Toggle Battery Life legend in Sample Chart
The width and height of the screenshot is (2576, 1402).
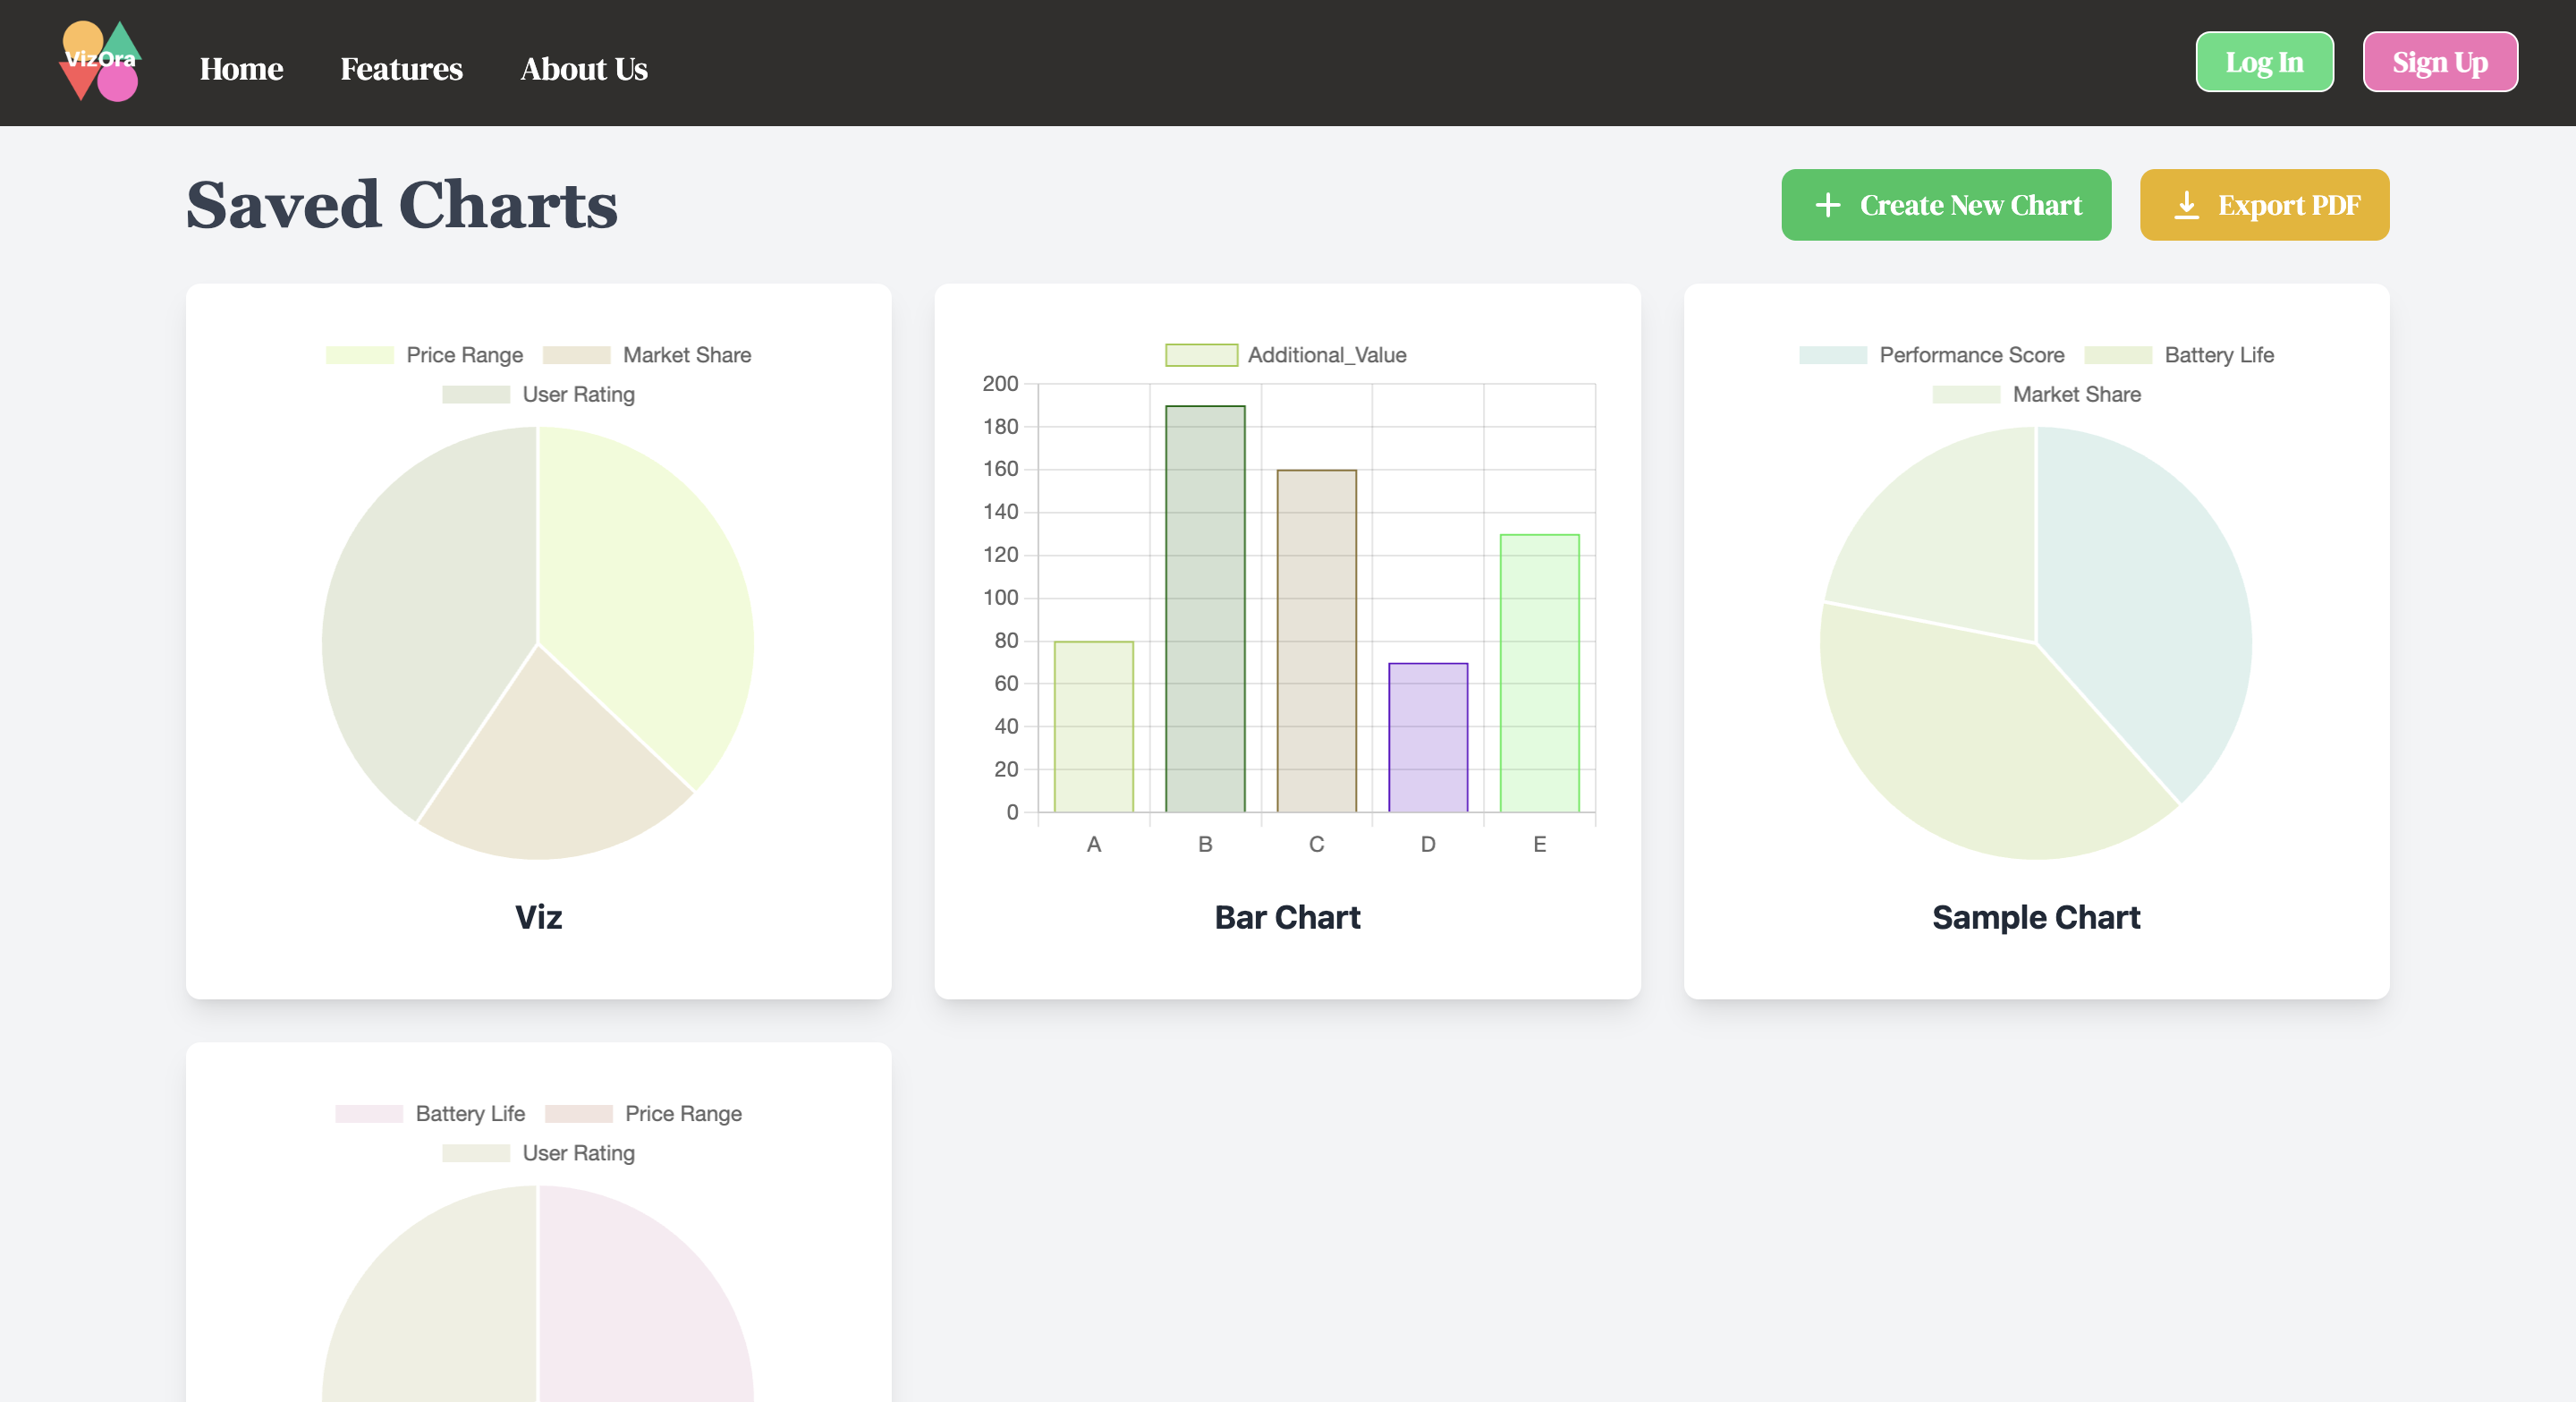tap(2179, 355)
